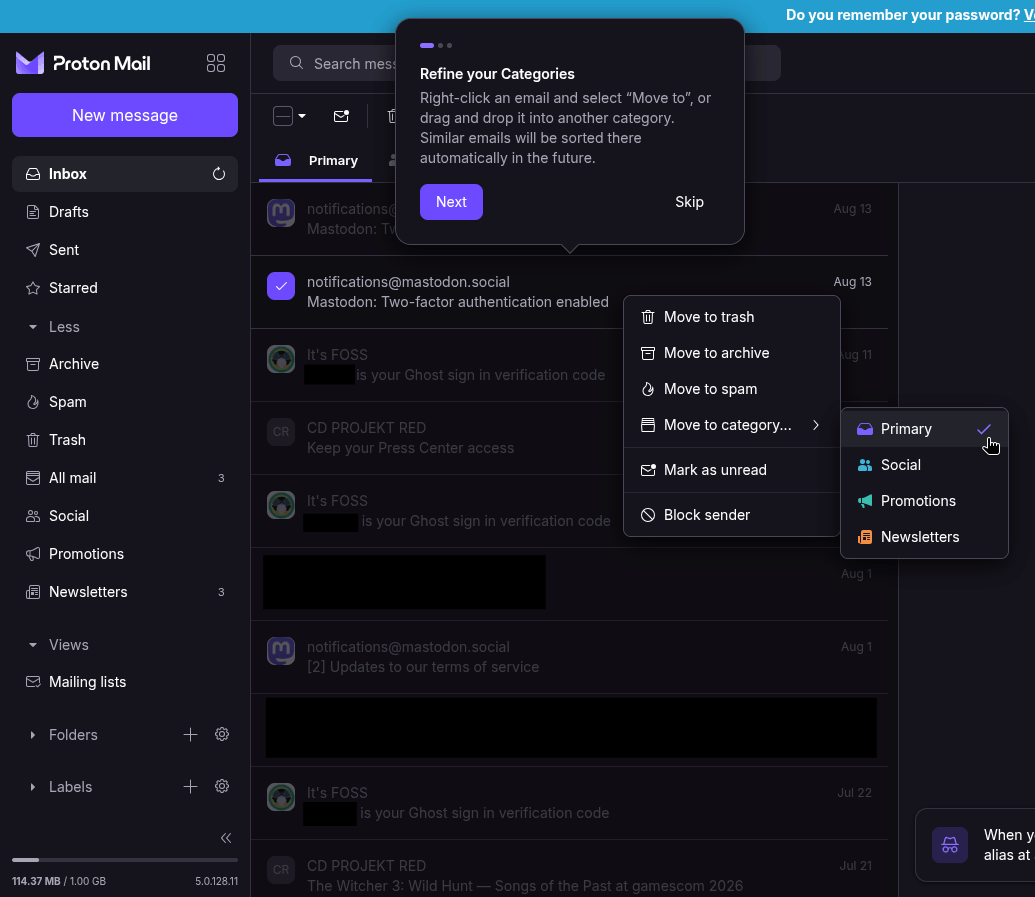
Task: Click the version number 5.0.128.11
Action: click(217, 881)
